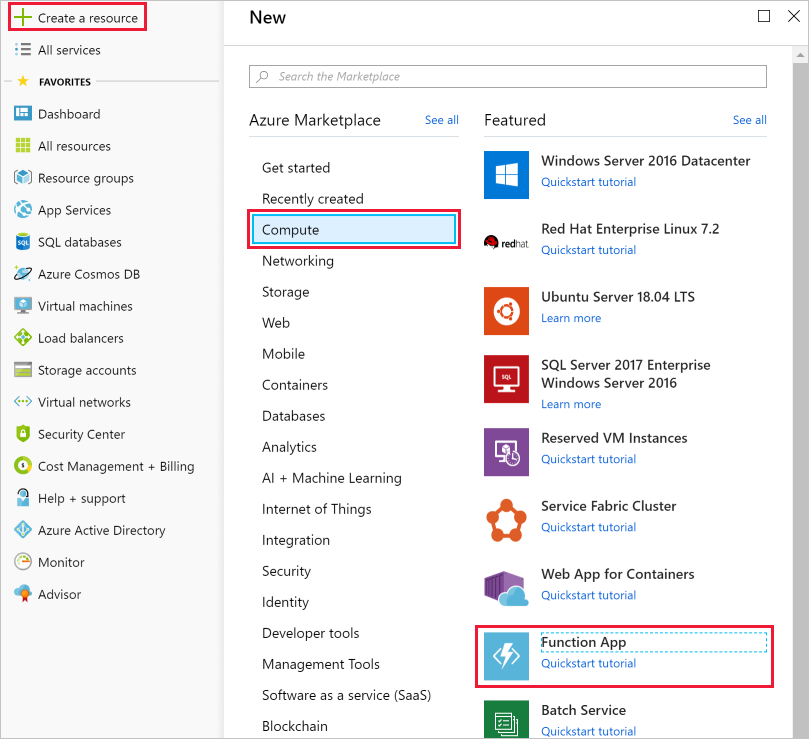Image resolution: width=809 pixels, height=739 pixels.
Task: Close the New blade
Action: pyautogui.click(x=794, y=17)
